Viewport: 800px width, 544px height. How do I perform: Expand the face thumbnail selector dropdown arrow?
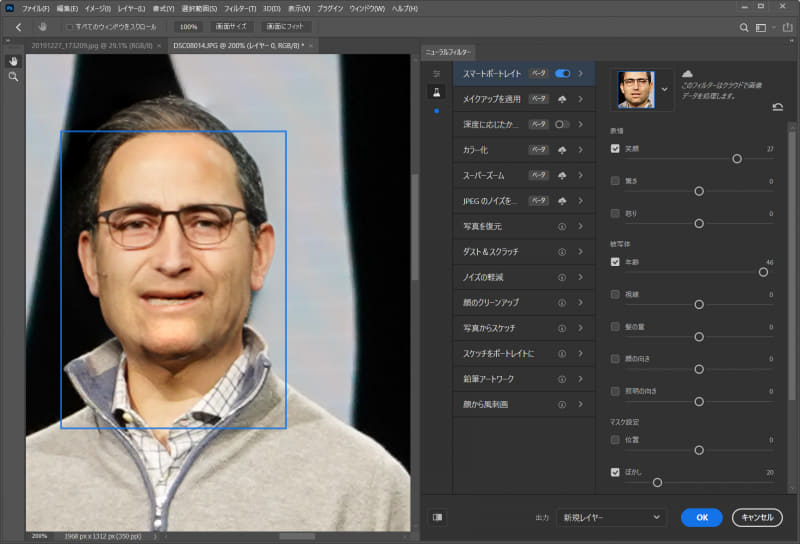pos(666,89)
